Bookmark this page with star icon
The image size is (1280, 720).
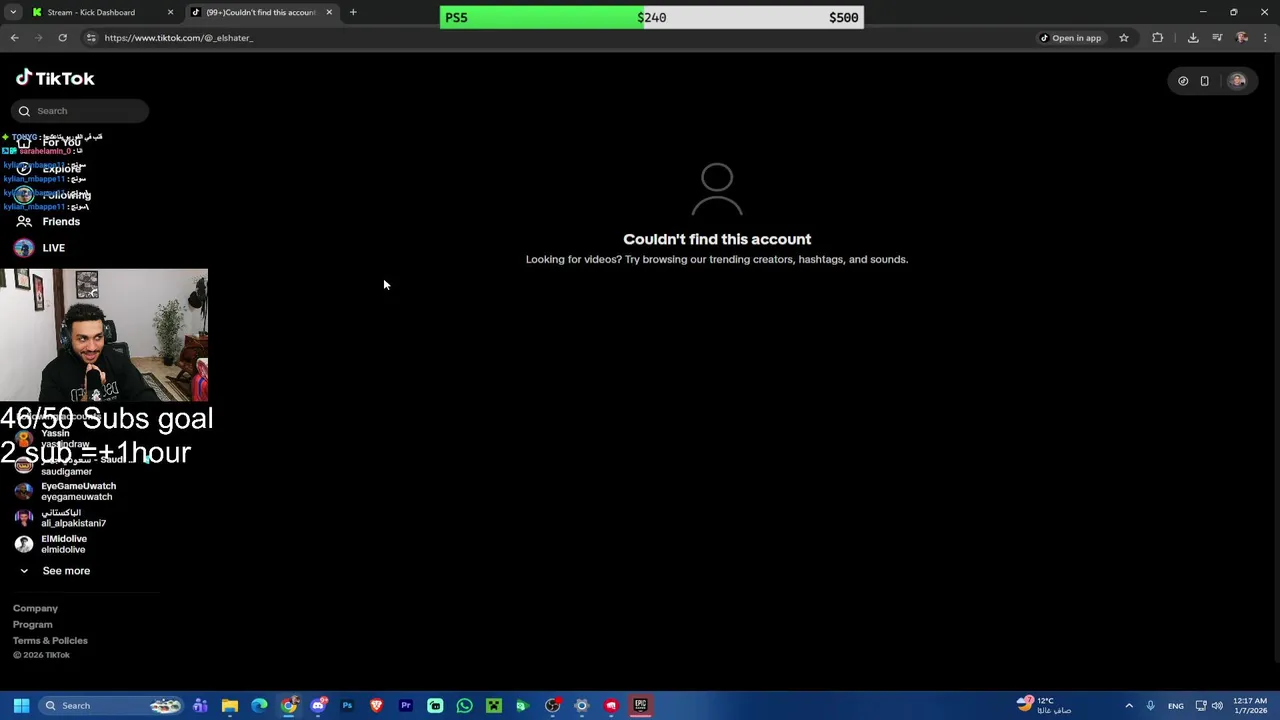pyautogui.click(x=1124, y=38)
